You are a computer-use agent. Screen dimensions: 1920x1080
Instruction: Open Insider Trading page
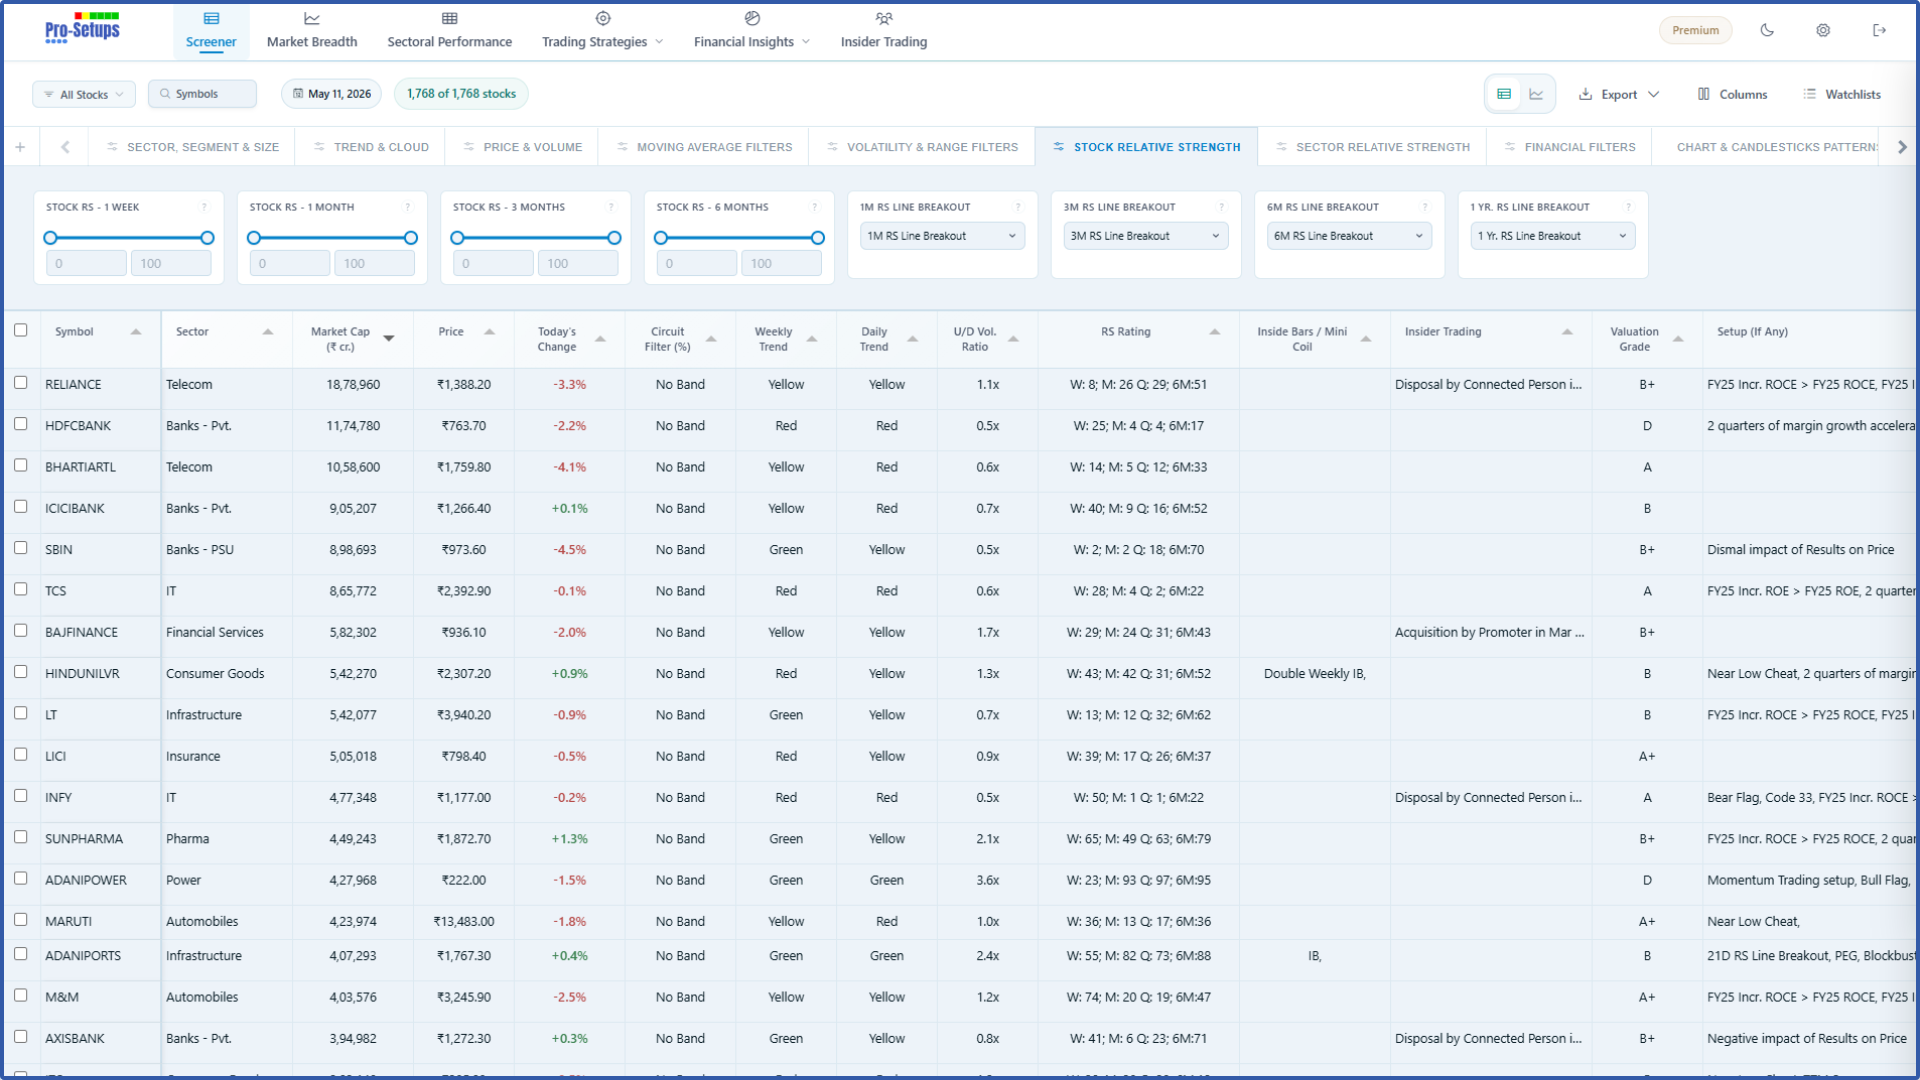pyautogui.click(x=884, y=30)
